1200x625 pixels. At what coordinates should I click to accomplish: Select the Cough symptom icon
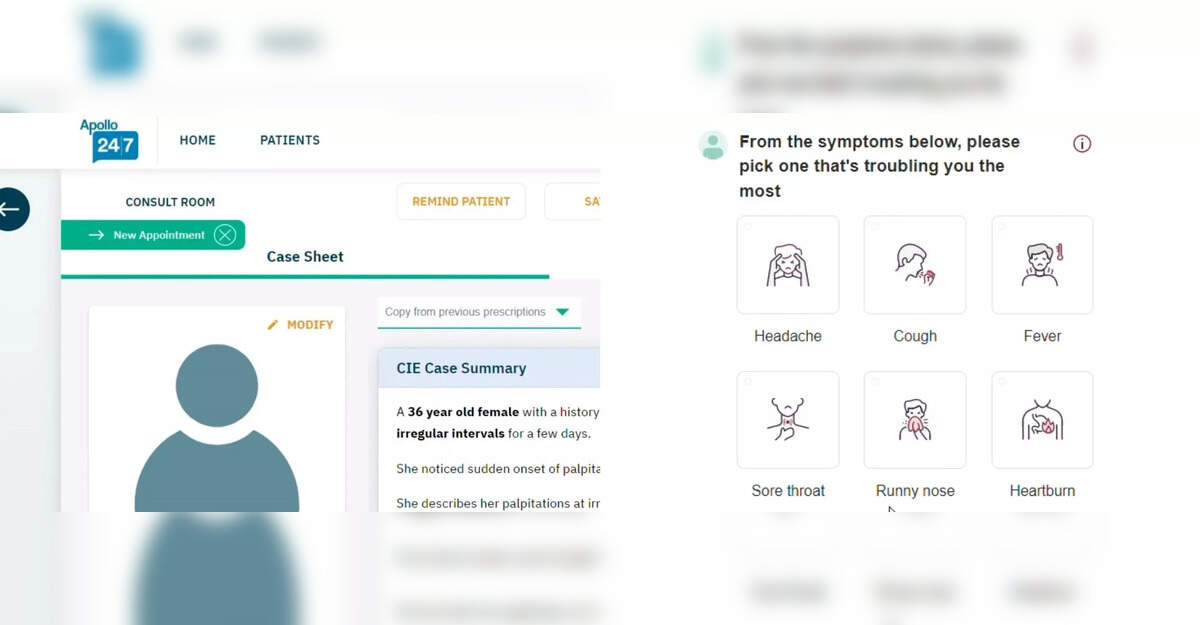click(x=915, y=265)
